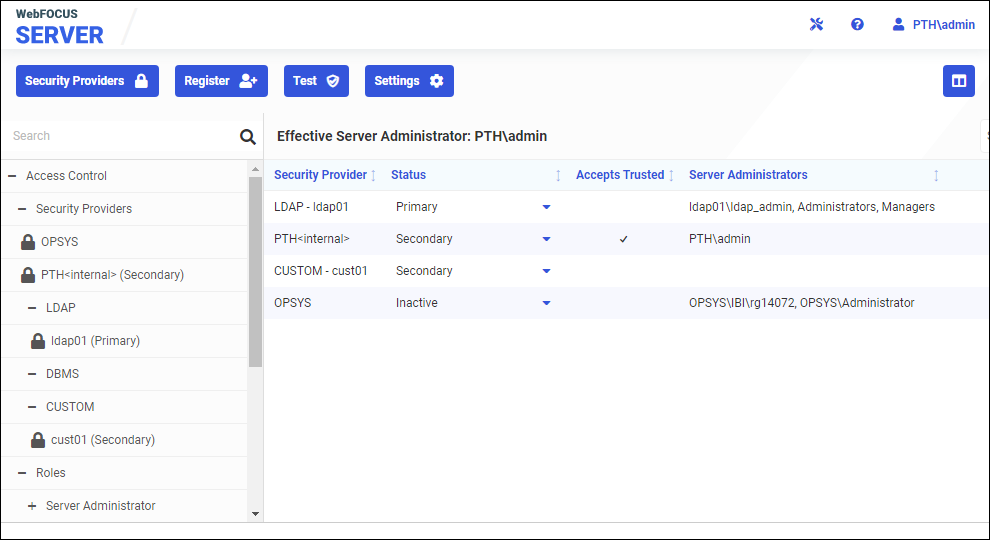990x540 pixels.
Task: Select OPSYS tree item text
Action: (59, 242)
